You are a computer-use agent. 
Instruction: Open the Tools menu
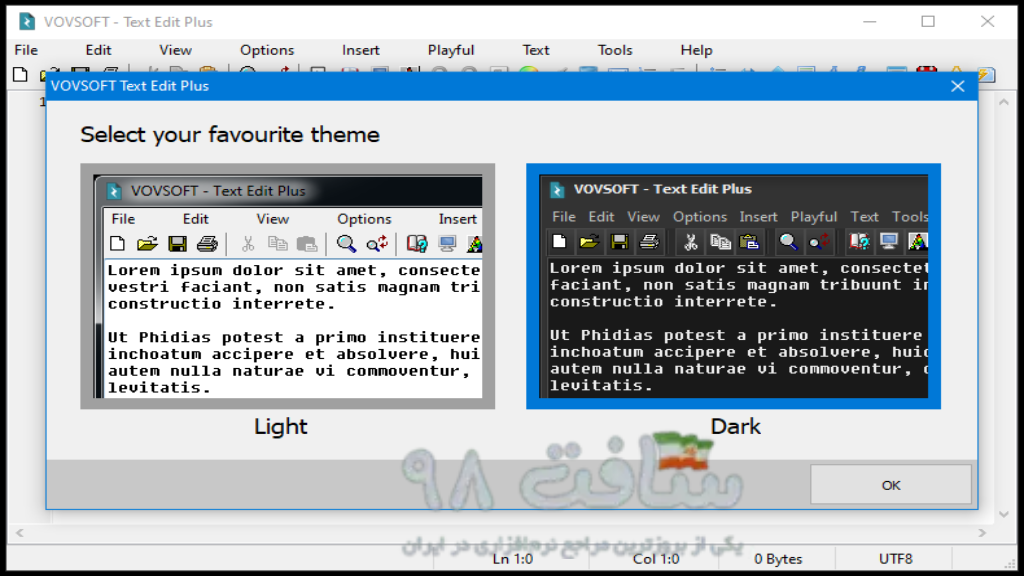click(x=615, y=50)
